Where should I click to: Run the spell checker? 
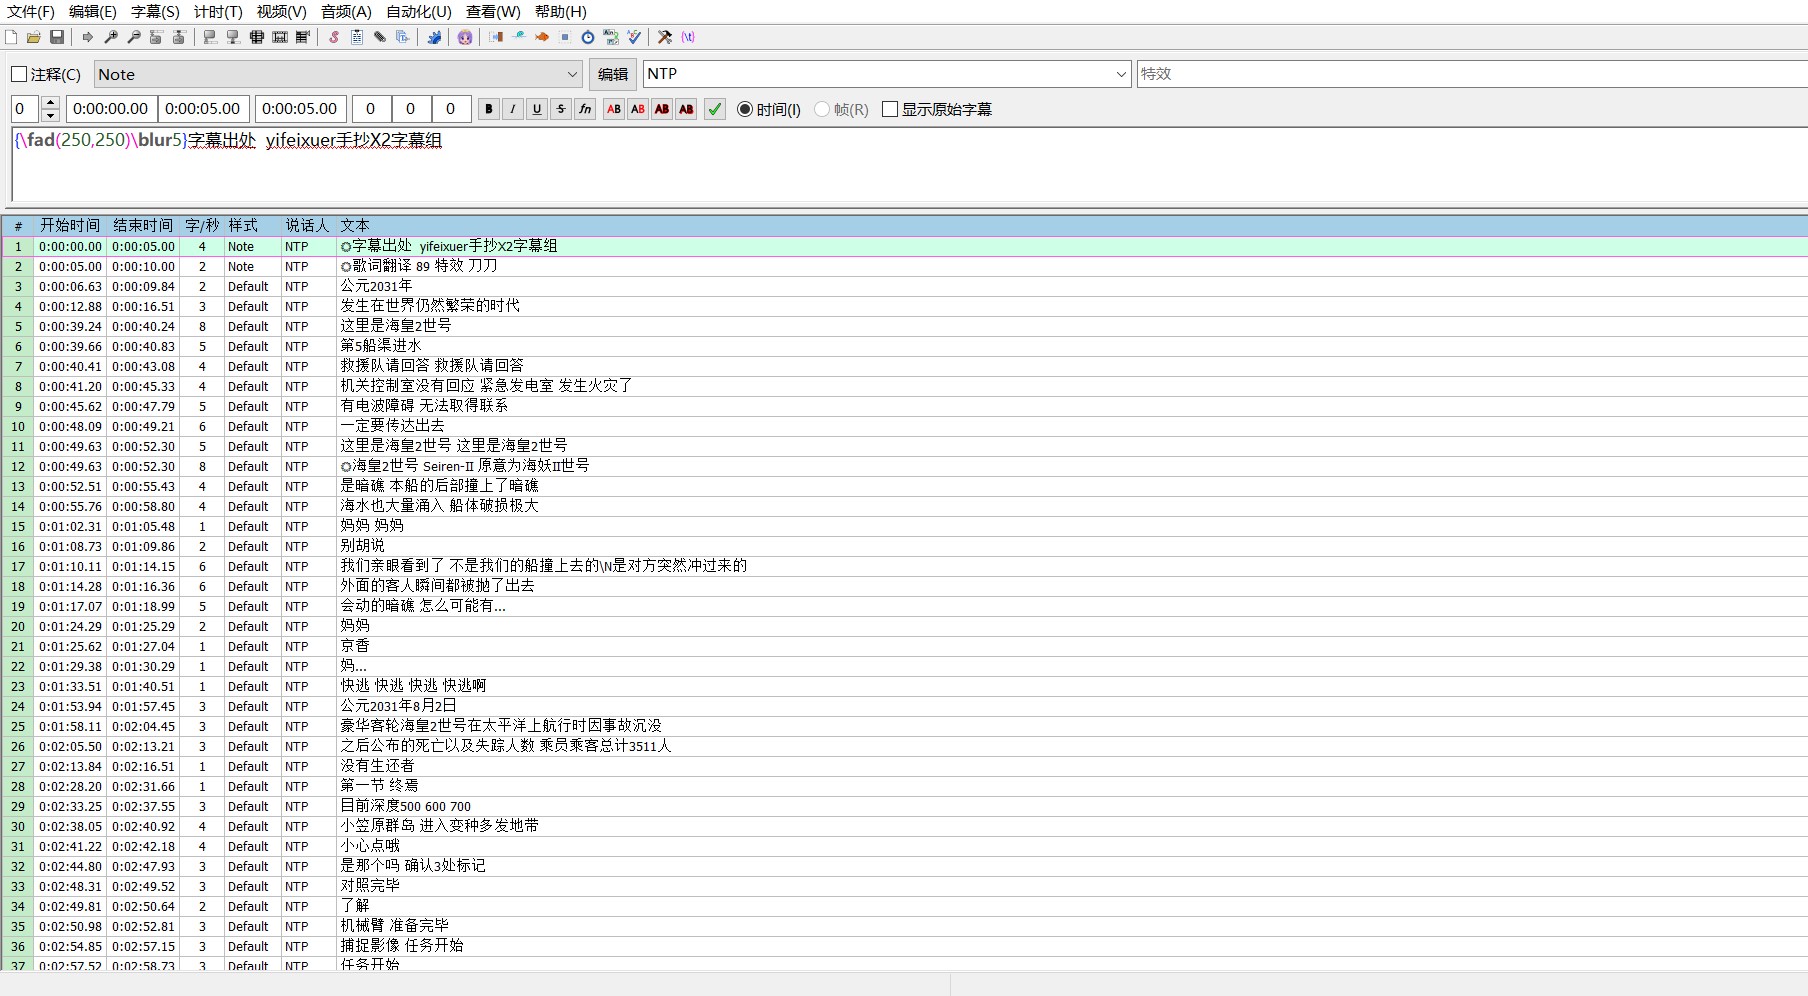[634, 37]
